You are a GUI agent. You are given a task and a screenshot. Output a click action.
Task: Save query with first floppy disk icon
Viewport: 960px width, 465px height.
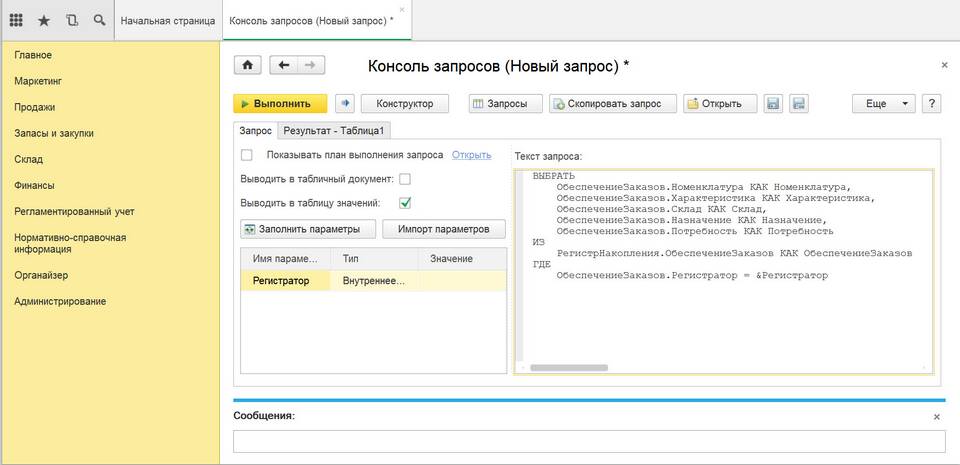point(773,103)
